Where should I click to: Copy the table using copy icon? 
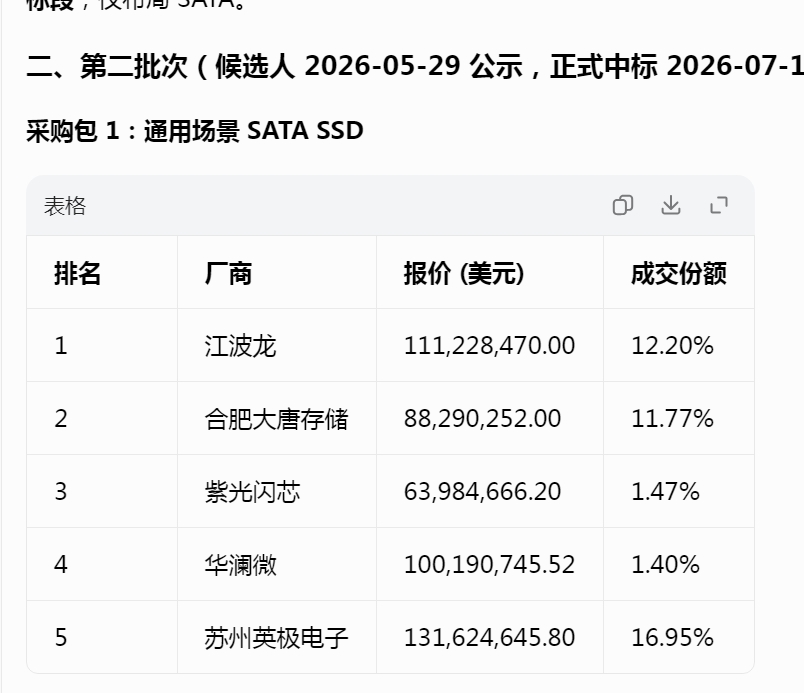623,205
